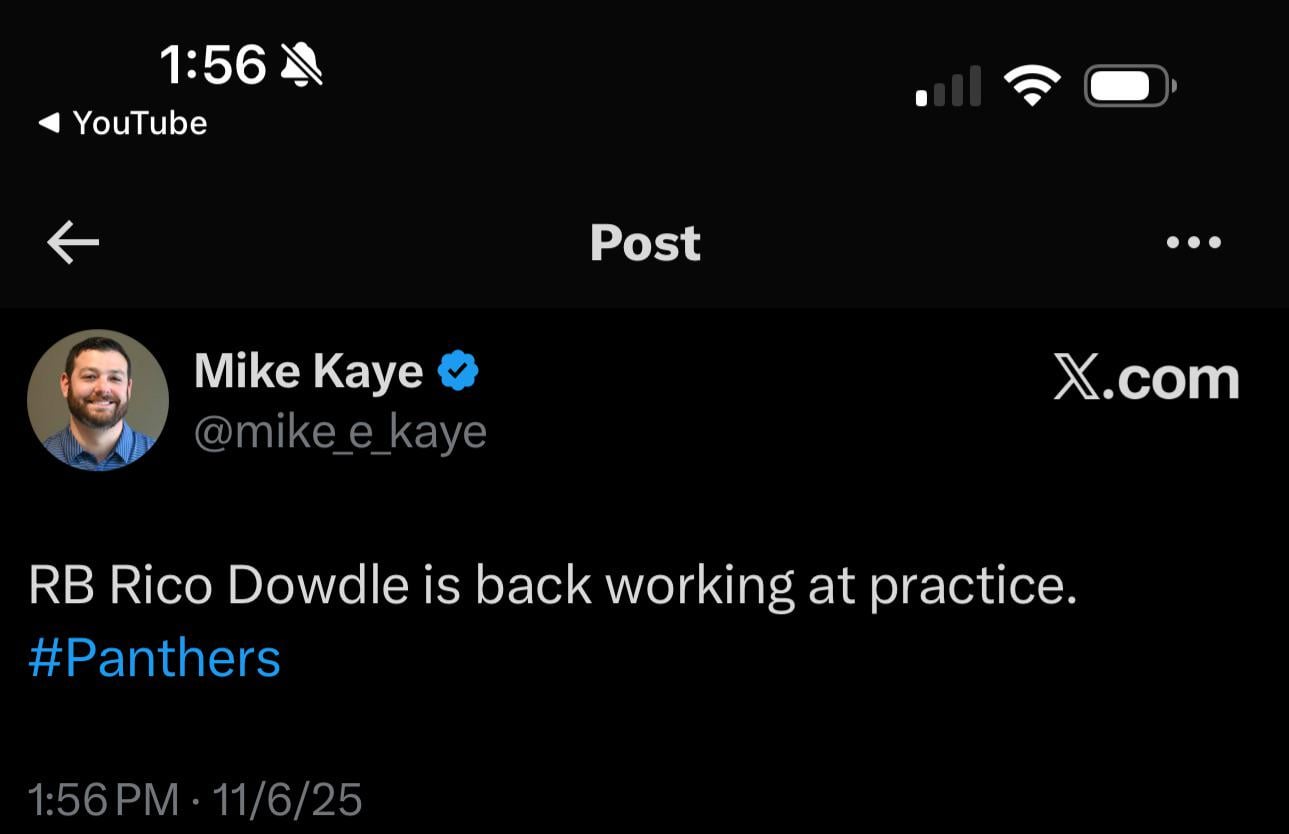Click the X.com logo
The height and width of the screenshot is (834, 1289).
[x=1146, y=379]
